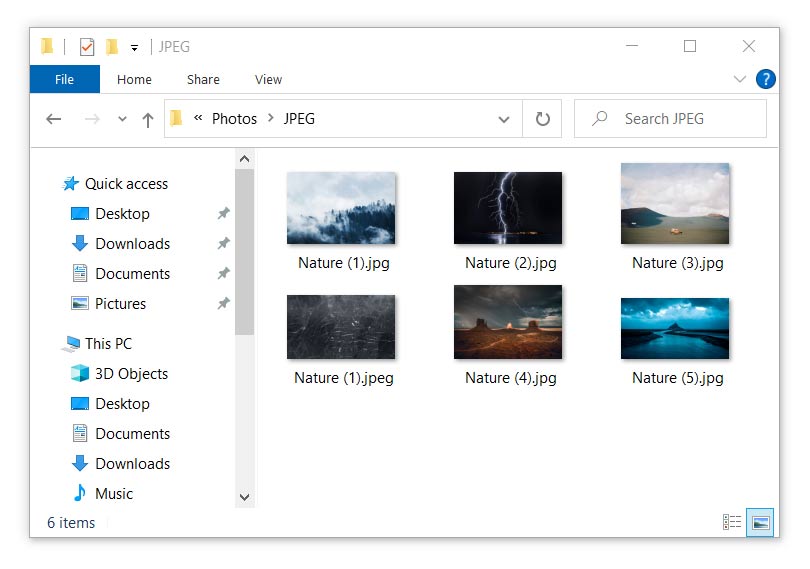Click the Photos breadcrumb in the address bar
810x569 pixels.
(x=234, y=119)
